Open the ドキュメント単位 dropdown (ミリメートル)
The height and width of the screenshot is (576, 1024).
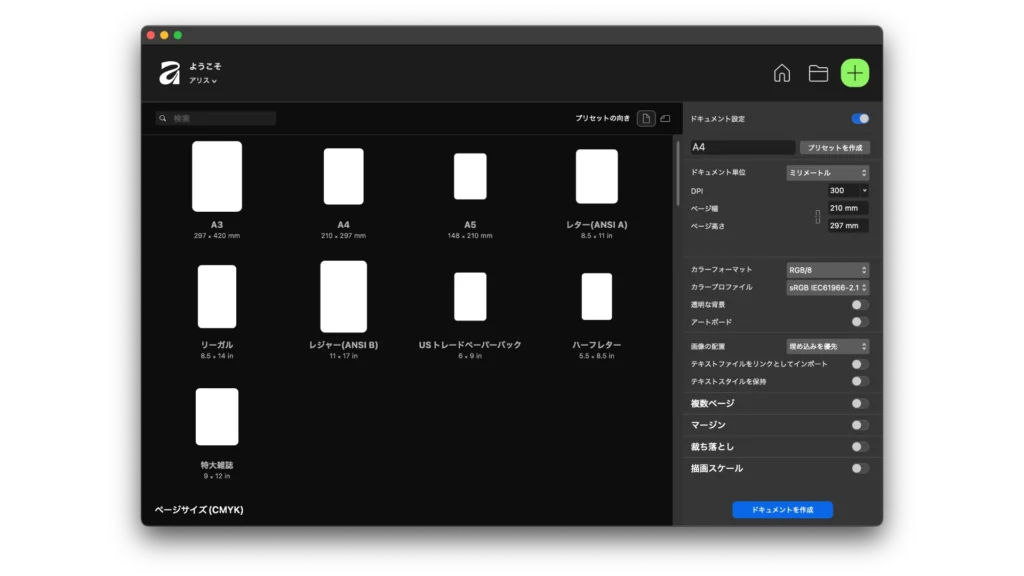[x=827, y=173]
